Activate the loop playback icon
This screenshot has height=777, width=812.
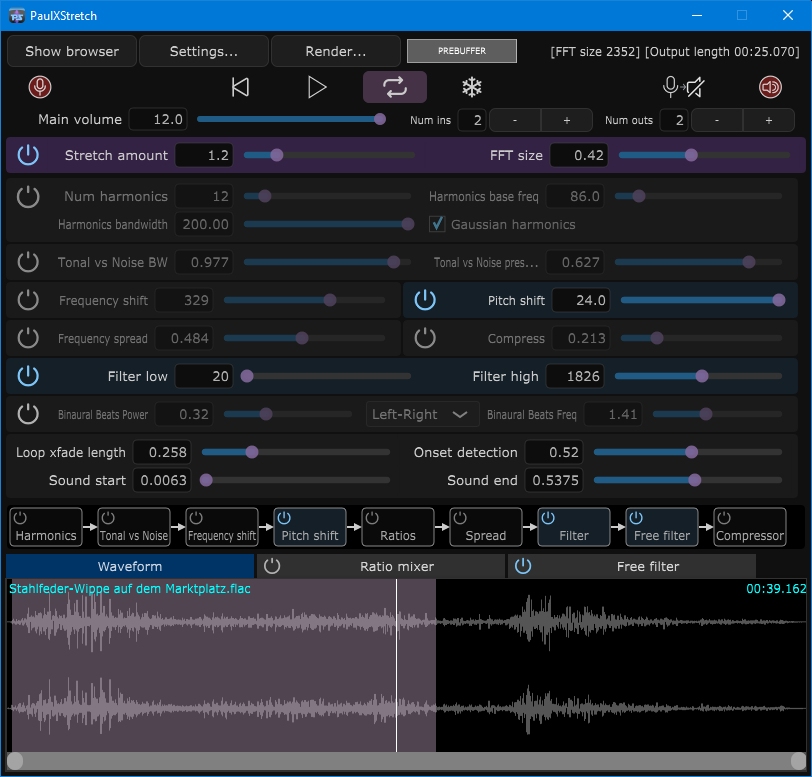tap(394, 87)
